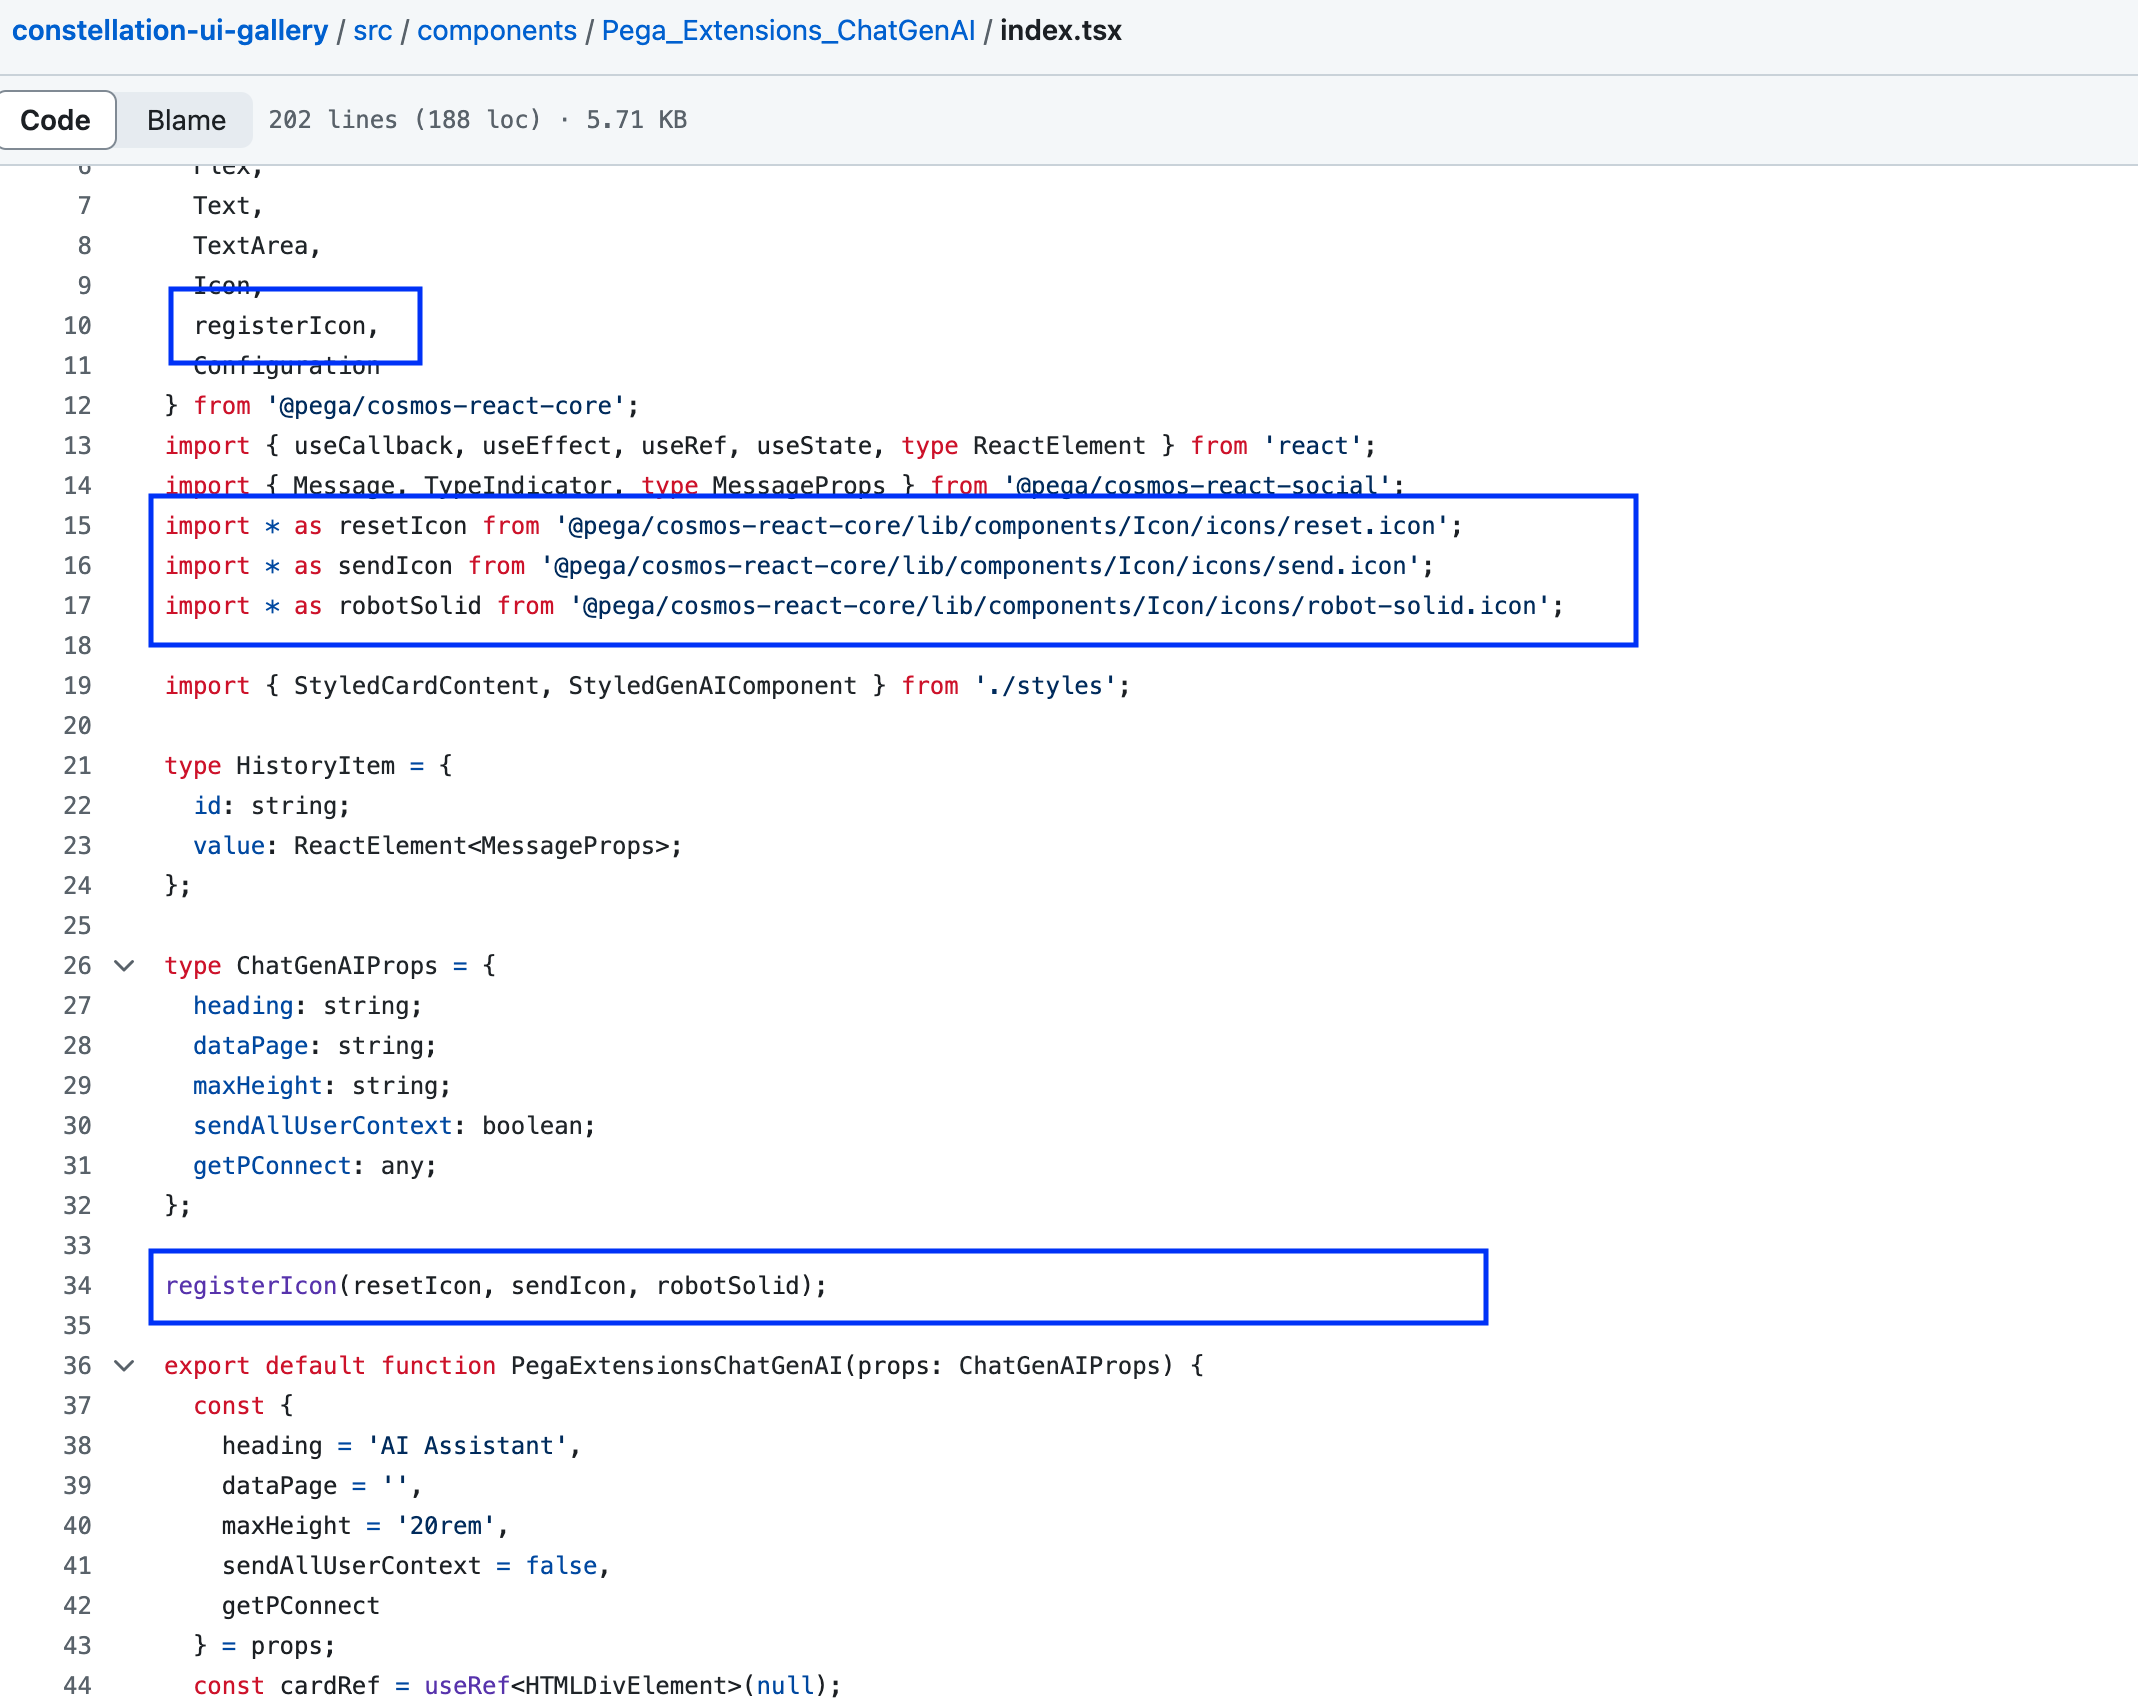Image resolution: width=2138 pixels, height=1706 pixels.
Task: Select line number 36
Action: point(77,1365)
